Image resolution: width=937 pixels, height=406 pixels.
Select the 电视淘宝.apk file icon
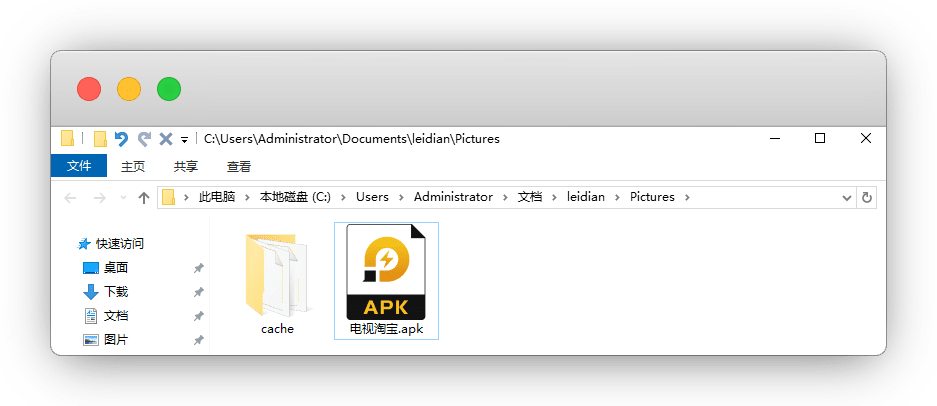(x=386, y=271)
